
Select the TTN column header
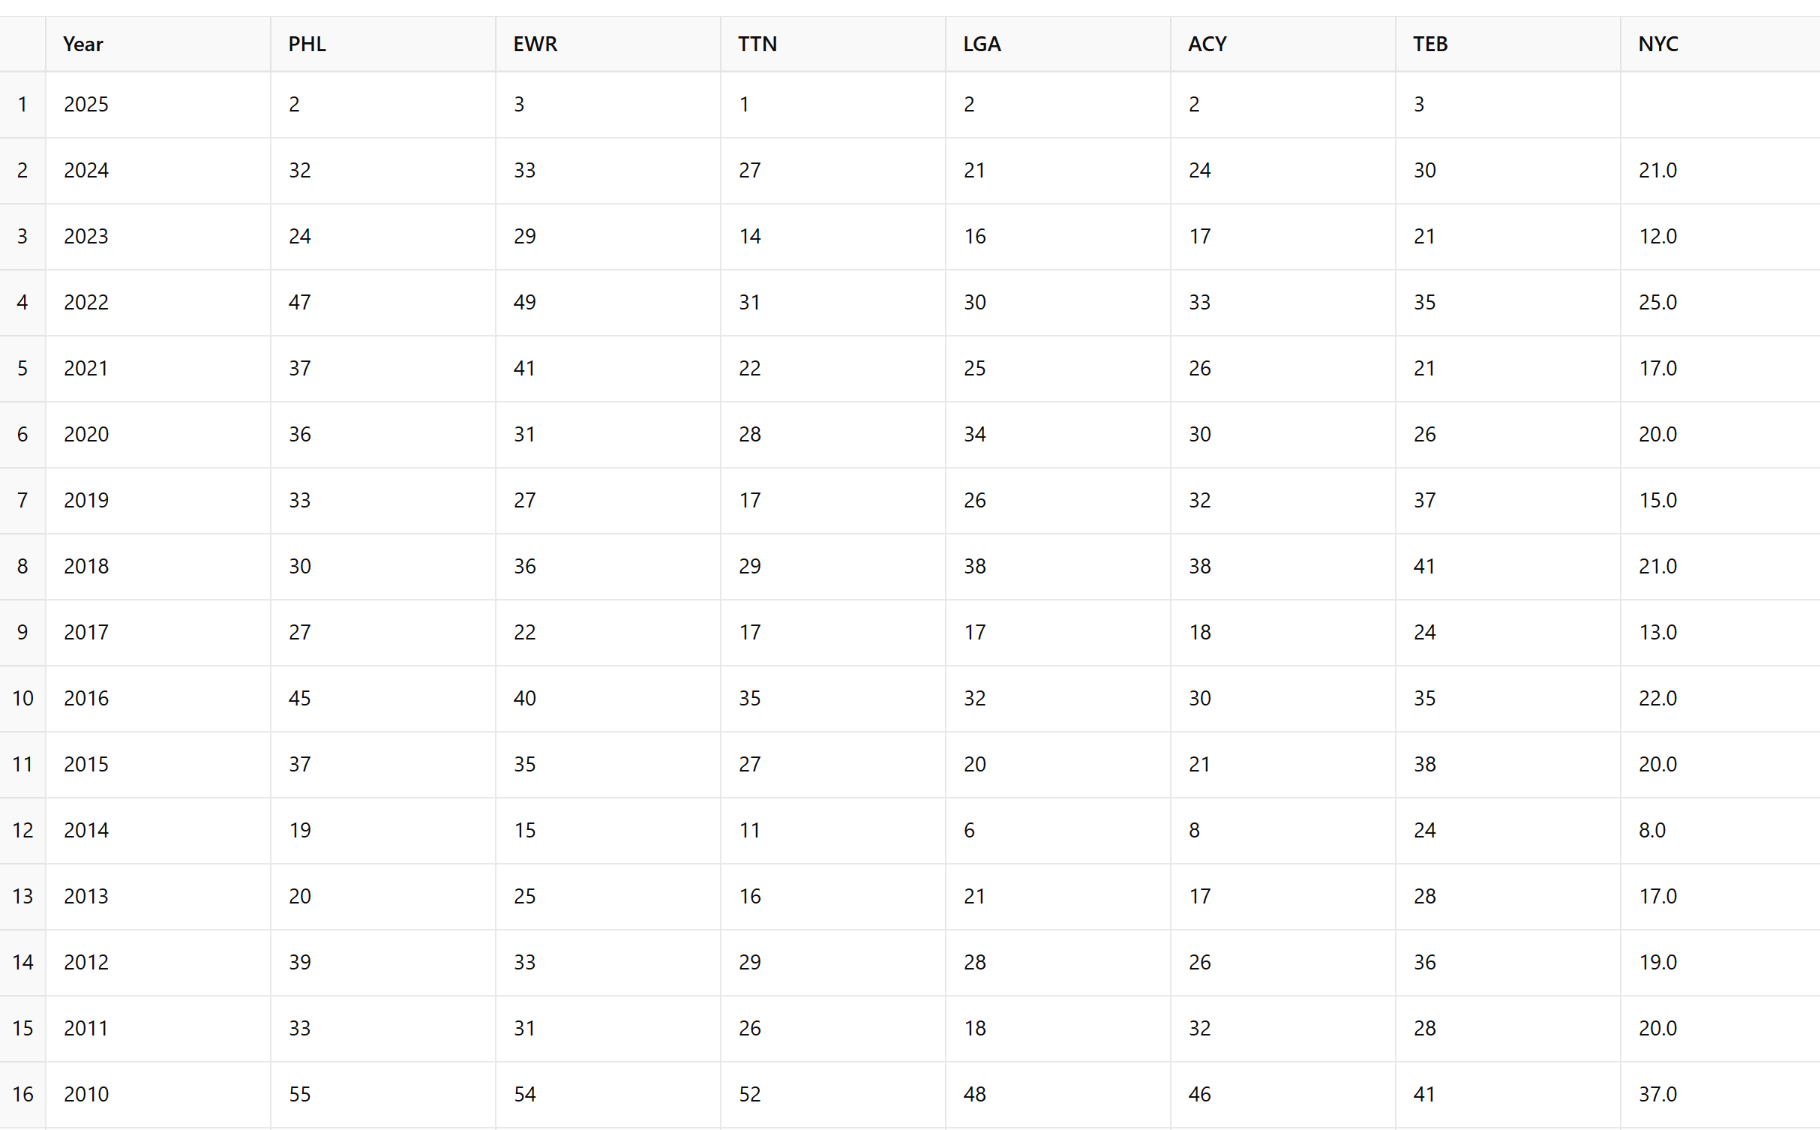(833, 44)
